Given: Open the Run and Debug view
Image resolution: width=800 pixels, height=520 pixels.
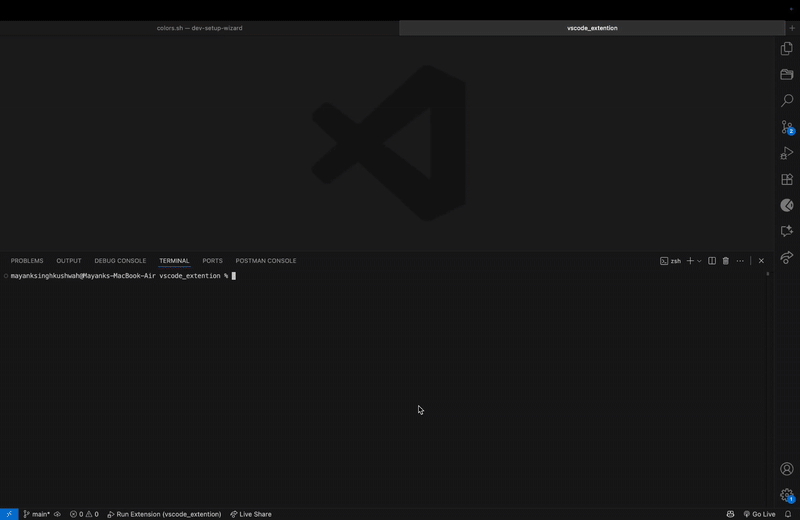Looking at the screenshot, I should pos(787,153).
